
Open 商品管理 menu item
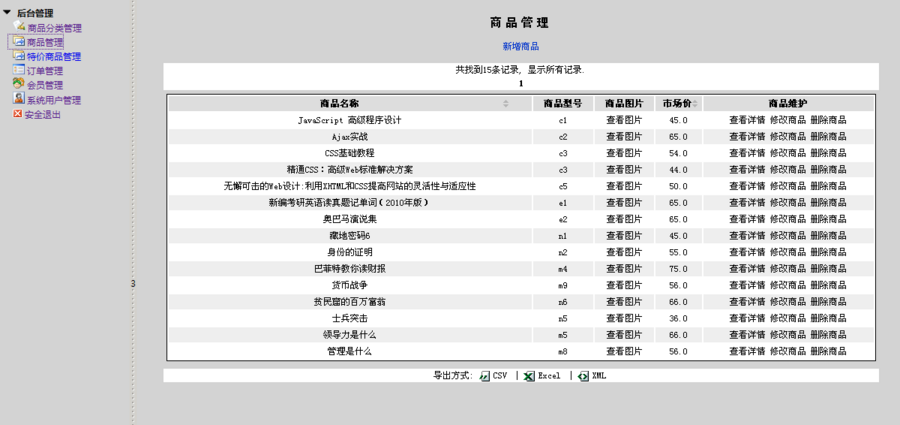click(x=45, y=42)
